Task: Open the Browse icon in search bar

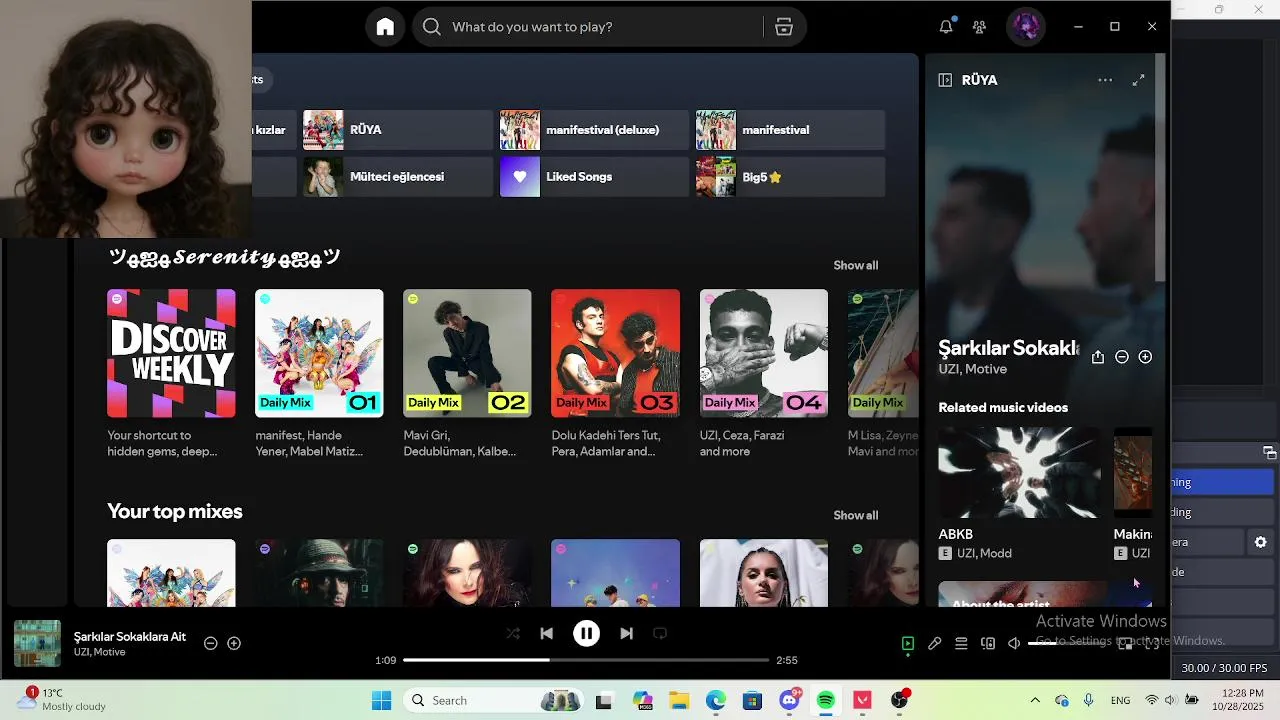Action: [x=784, y=27]
